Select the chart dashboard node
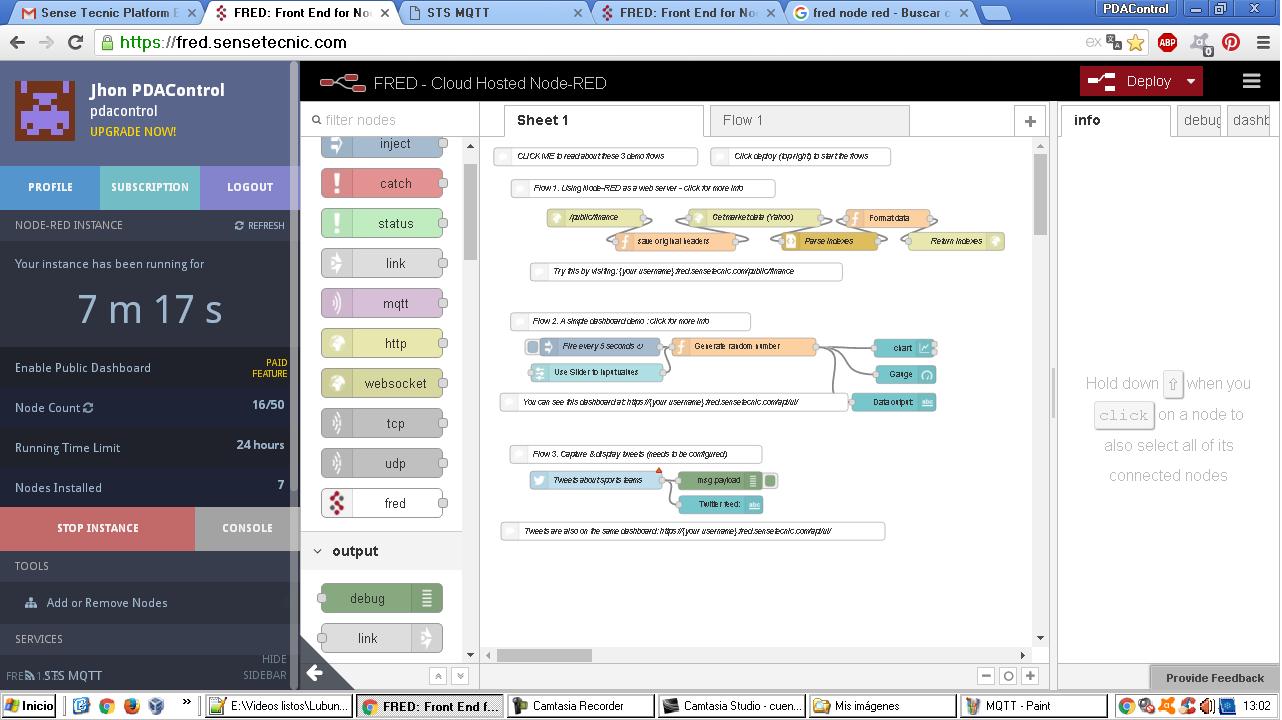 904,348
